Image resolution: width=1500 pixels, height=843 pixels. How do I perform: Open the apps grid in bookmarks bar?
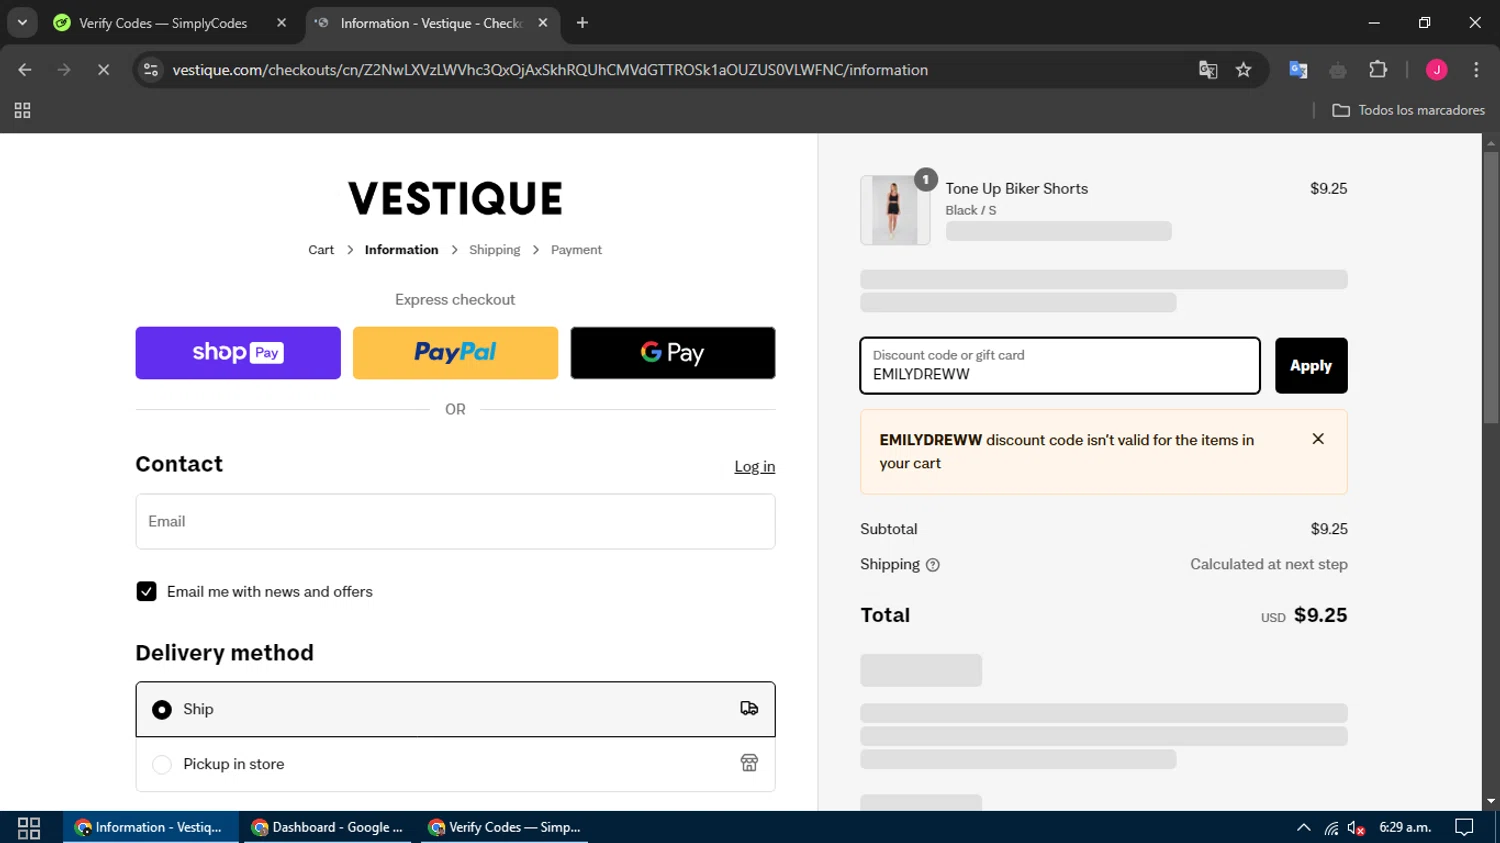pyautogui.click(x=22, y=111)
